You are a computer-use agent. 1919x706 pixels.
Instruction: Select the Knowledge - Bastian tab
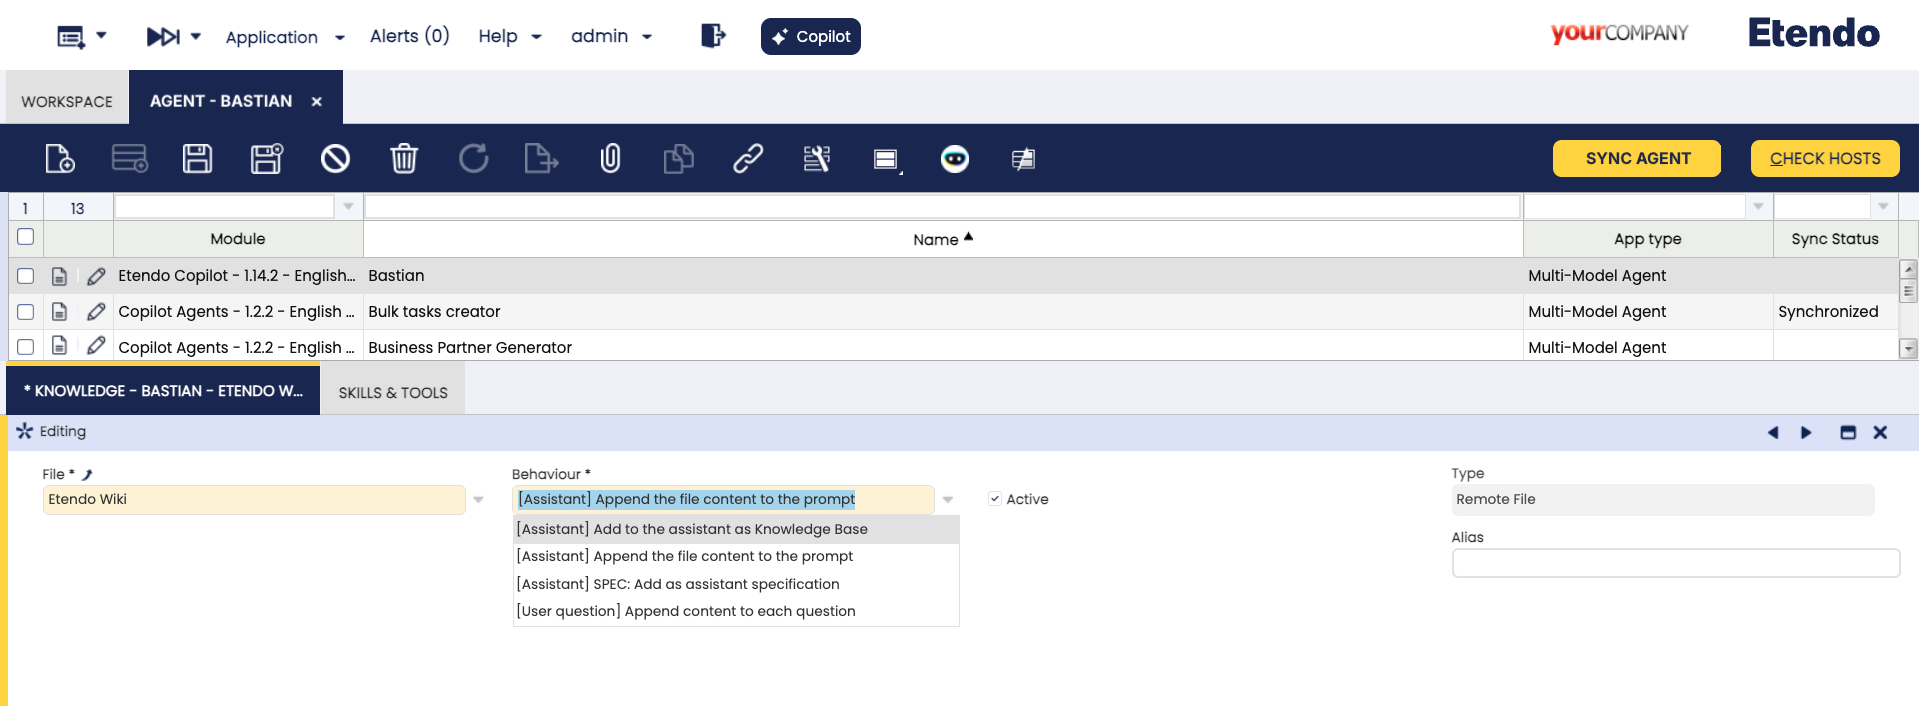[163, 390]
